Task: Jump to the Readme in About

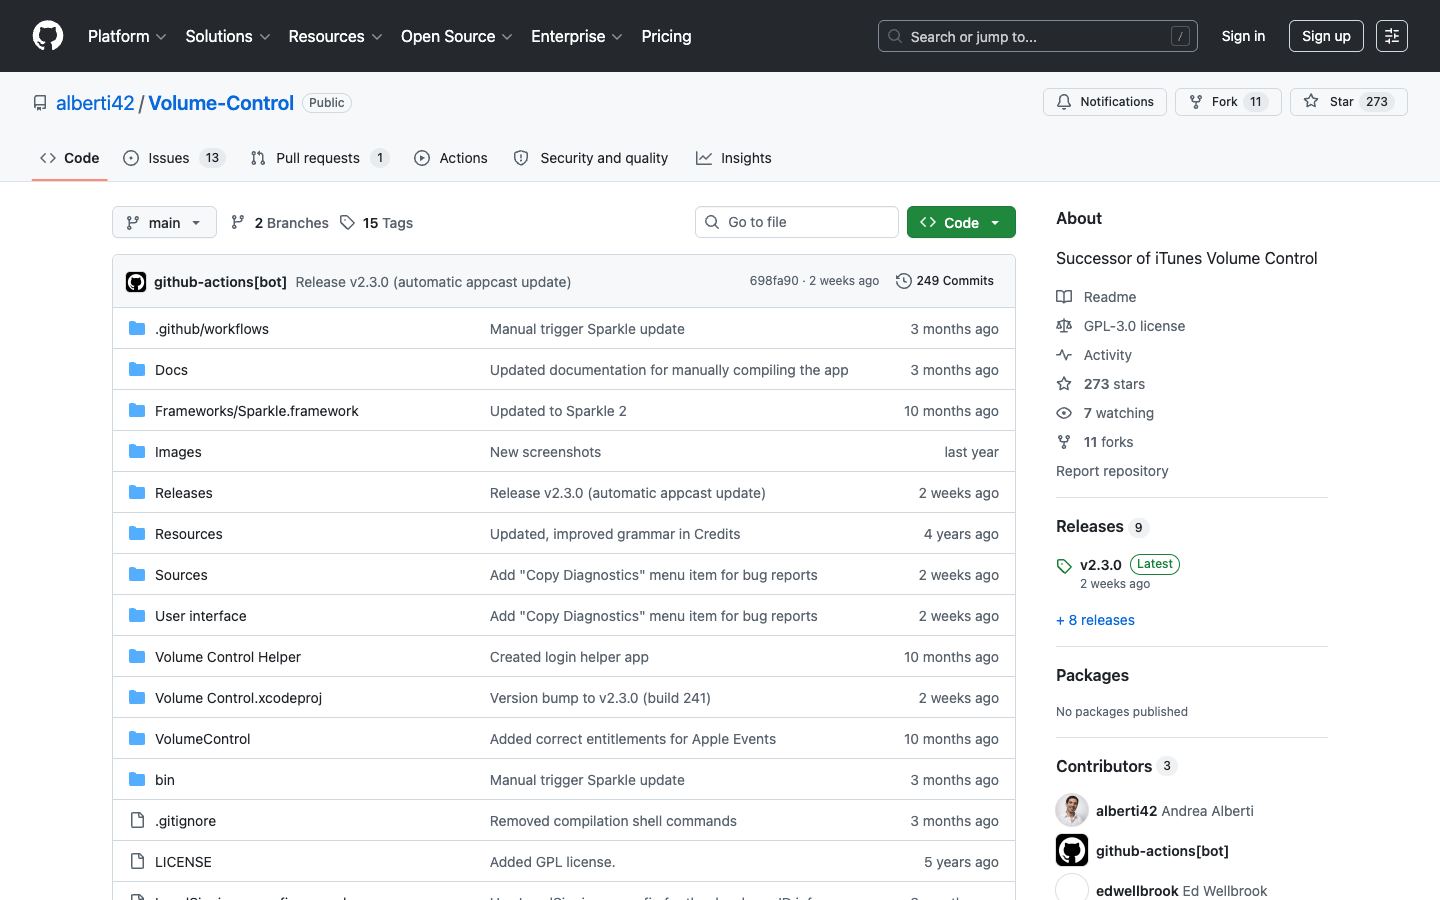Action: pos(1097,297)
